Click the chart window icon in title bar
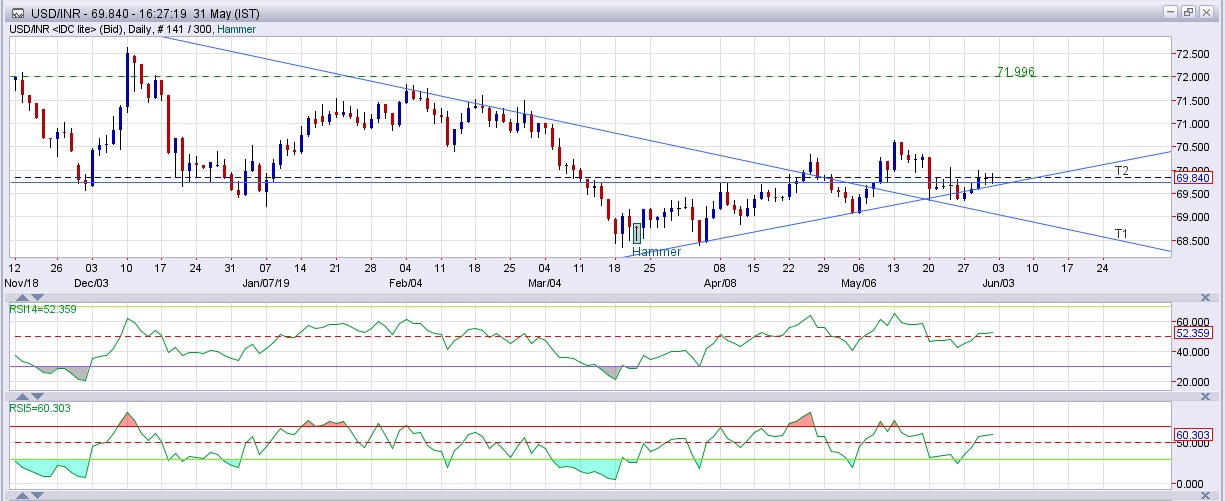The width and height of the screenshot is (1225, 501). coord(18,12)
